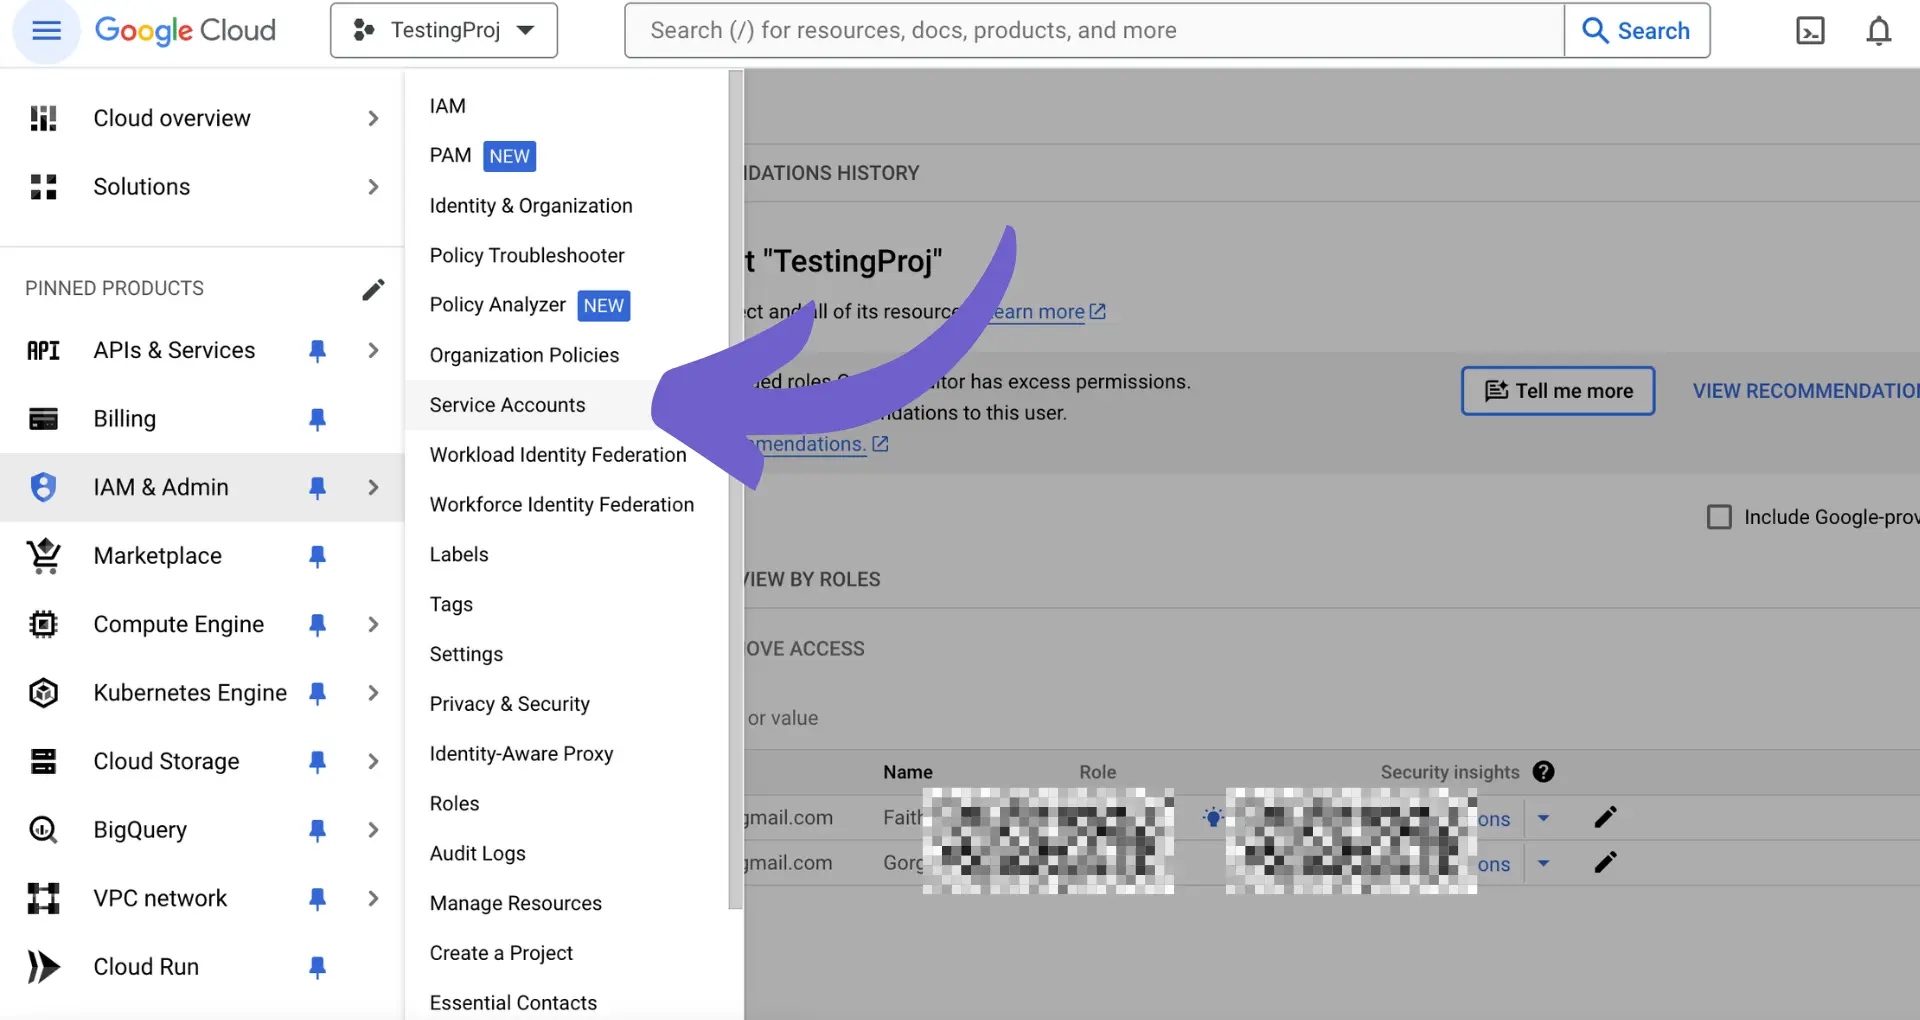Screen dimensions: 1920x1020
Task: Focus the resource search field
Action: pyautogui.click(x=1094, y=30)
